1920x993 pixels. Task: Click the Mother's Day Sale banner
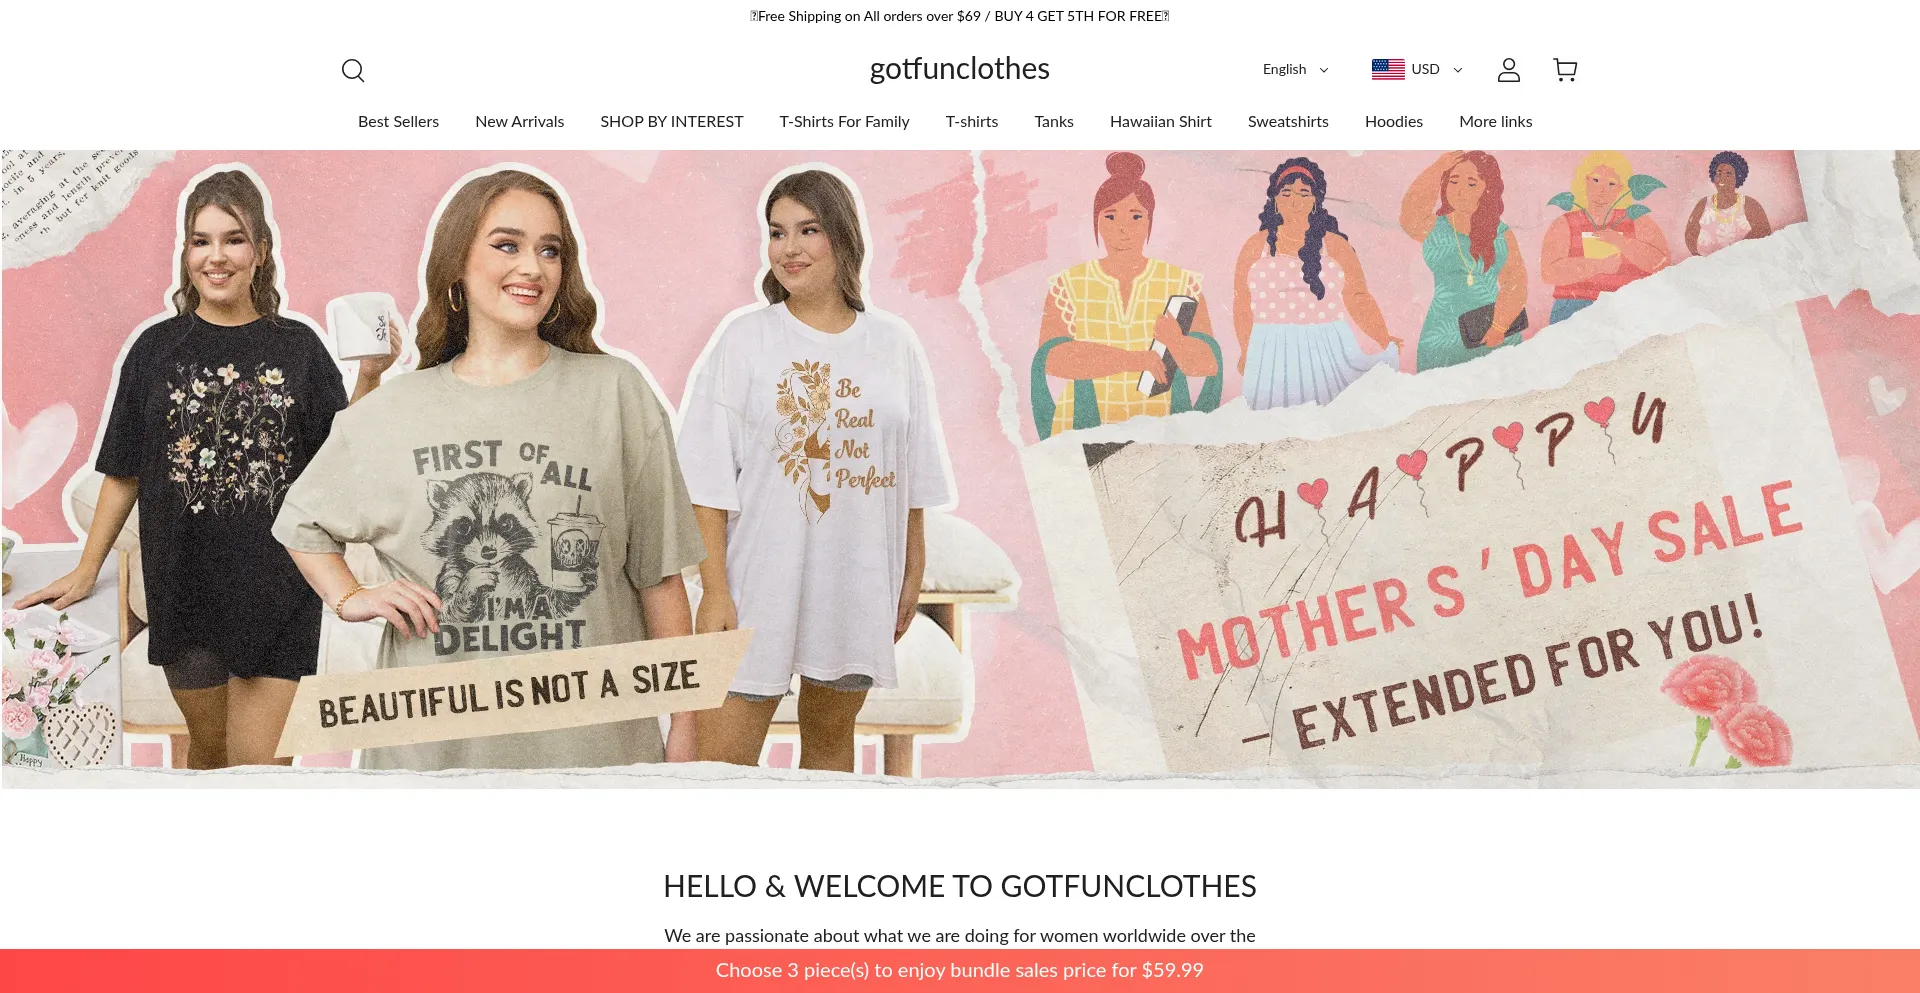point(960,469)
